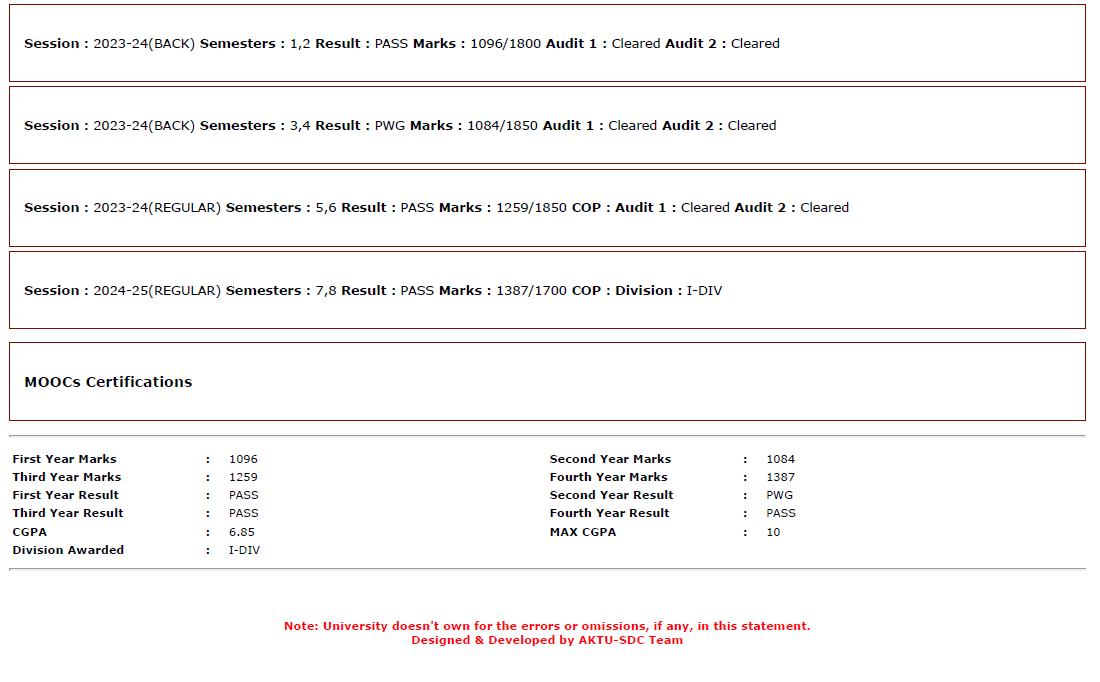This screenshot has height=682, width=1100.
Task: Click Audit 2 Cleared in Semesters 5,6 row
Action: click(x=791, y=208)
